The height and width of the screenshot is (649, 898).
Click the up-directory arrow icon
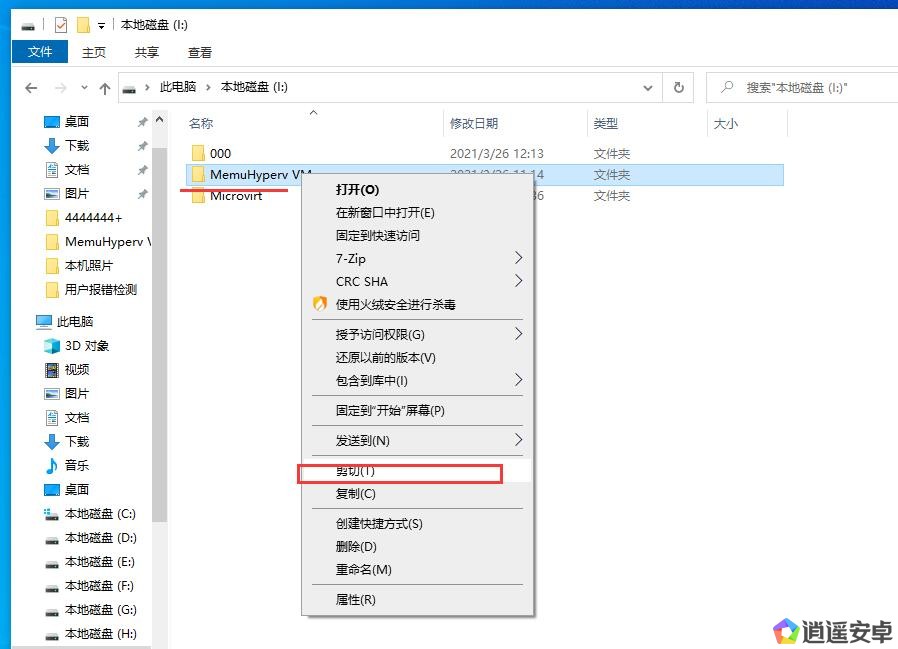click(105, 88)
